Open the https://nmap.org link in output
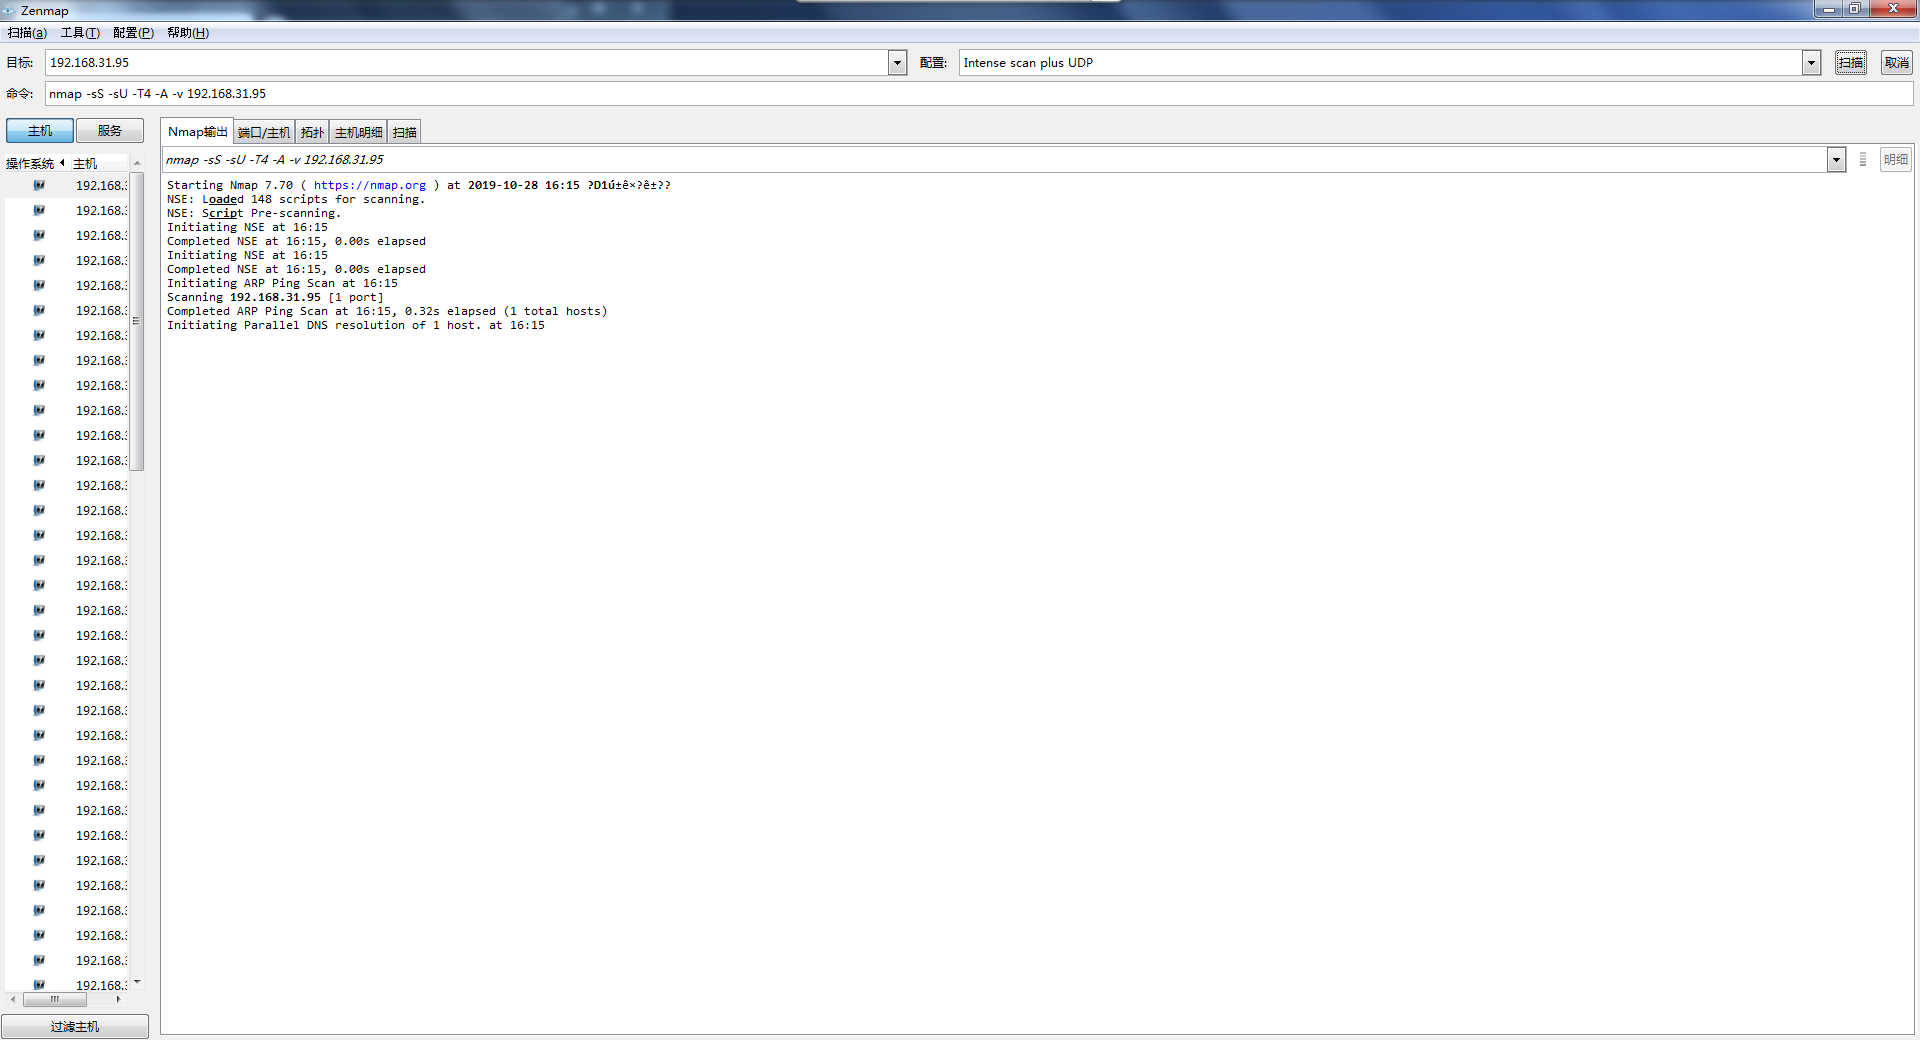Screen dimensions: 1920x1040 pos(370,185)
